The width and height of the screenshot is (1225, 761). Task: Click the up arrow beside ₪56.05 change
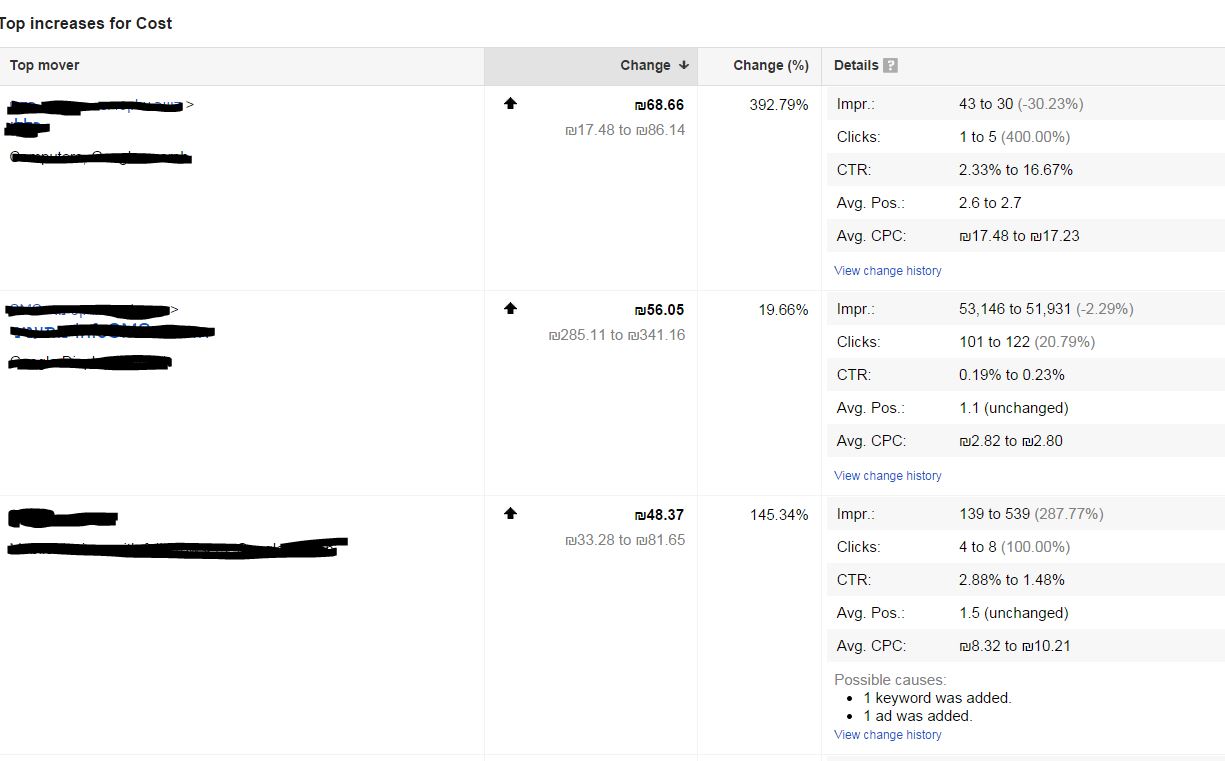coord(510,308)
